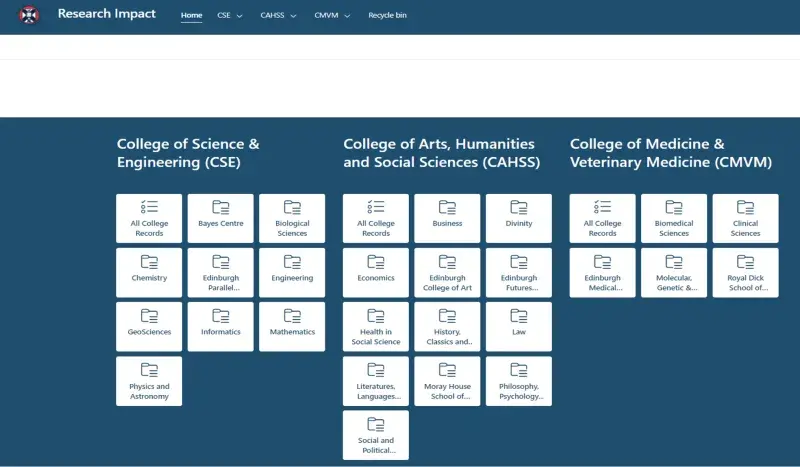800x467 pixels.
Task: Open the Recycle bin link
Action: (x=387, y=15)
